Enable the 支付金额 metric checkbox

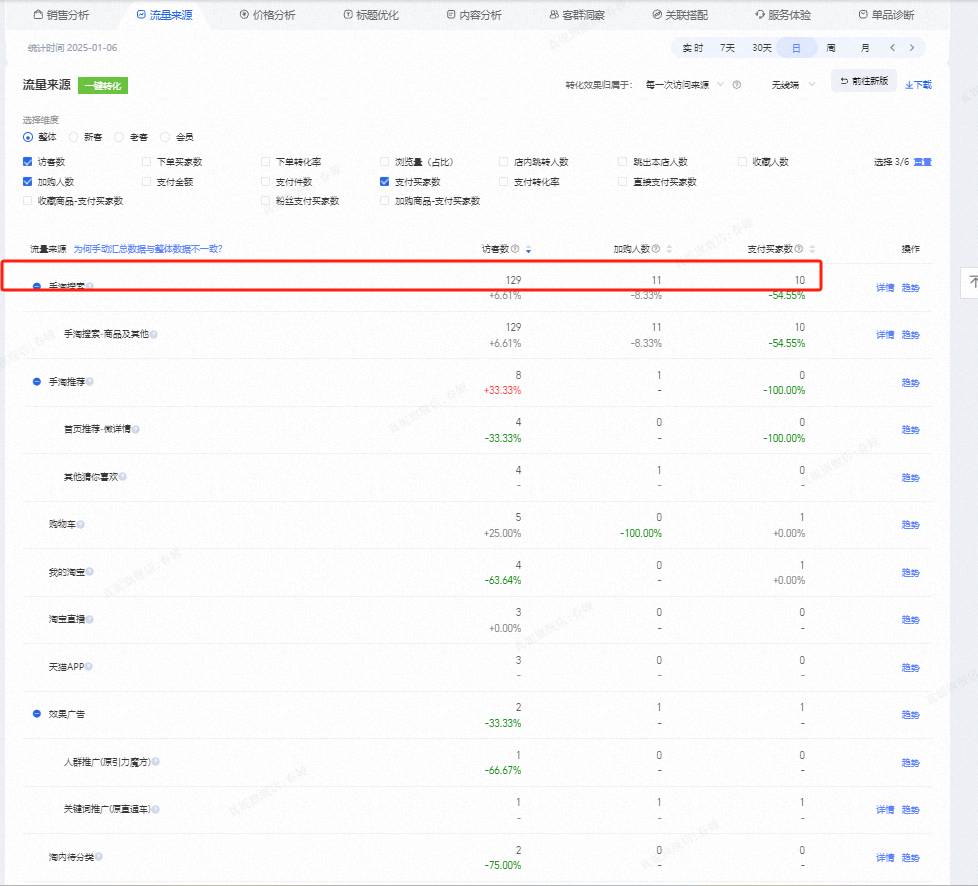point(147,182)
